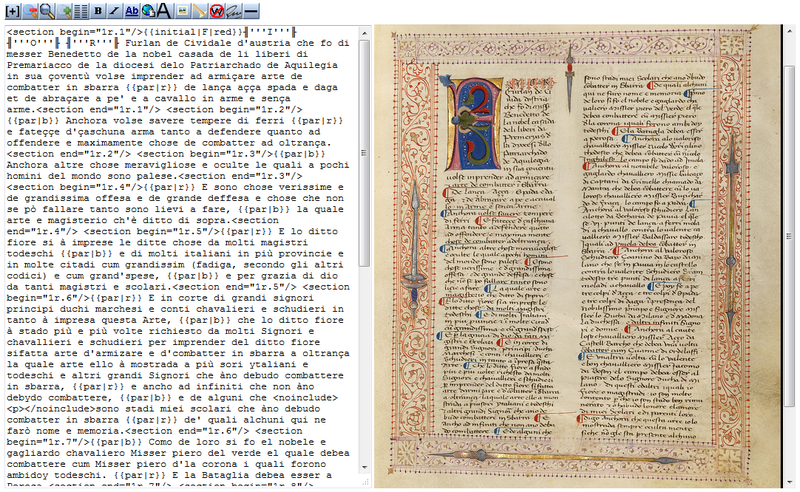
Task: Click the zoom out magnifier icon
Action: click(31, 11)
